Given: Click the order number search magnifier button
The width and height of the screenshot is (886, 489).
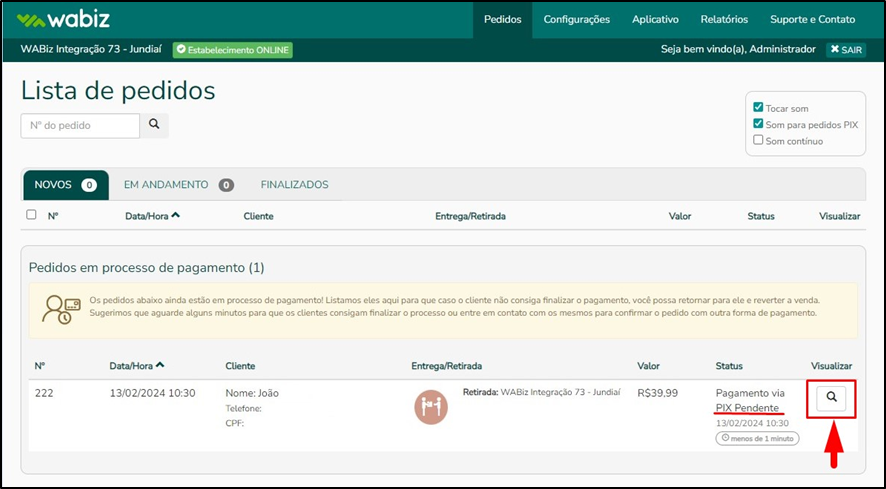Looking at the screenshot, I should (x=154, y=125).
